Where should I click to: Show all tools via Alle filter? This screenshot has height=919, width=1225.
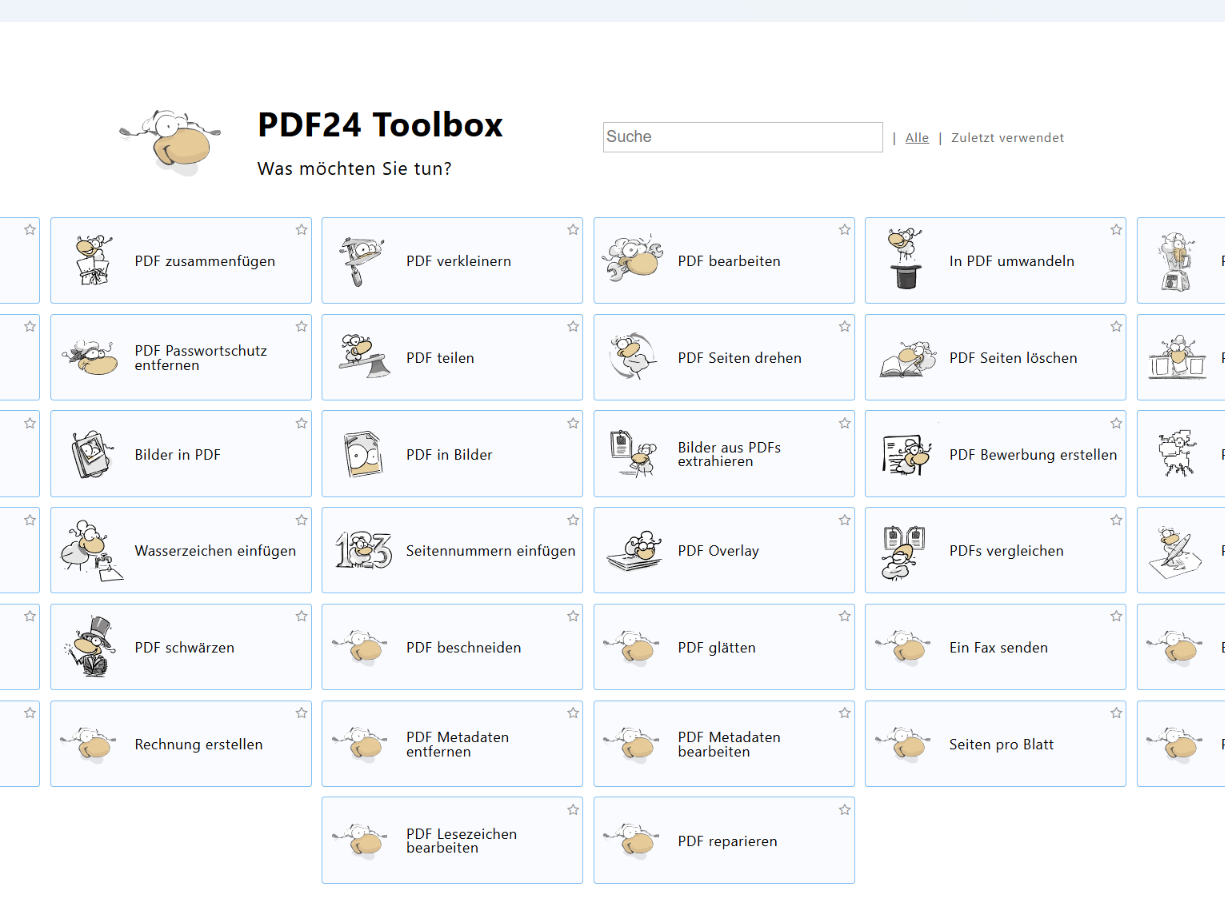coord(917,138)
